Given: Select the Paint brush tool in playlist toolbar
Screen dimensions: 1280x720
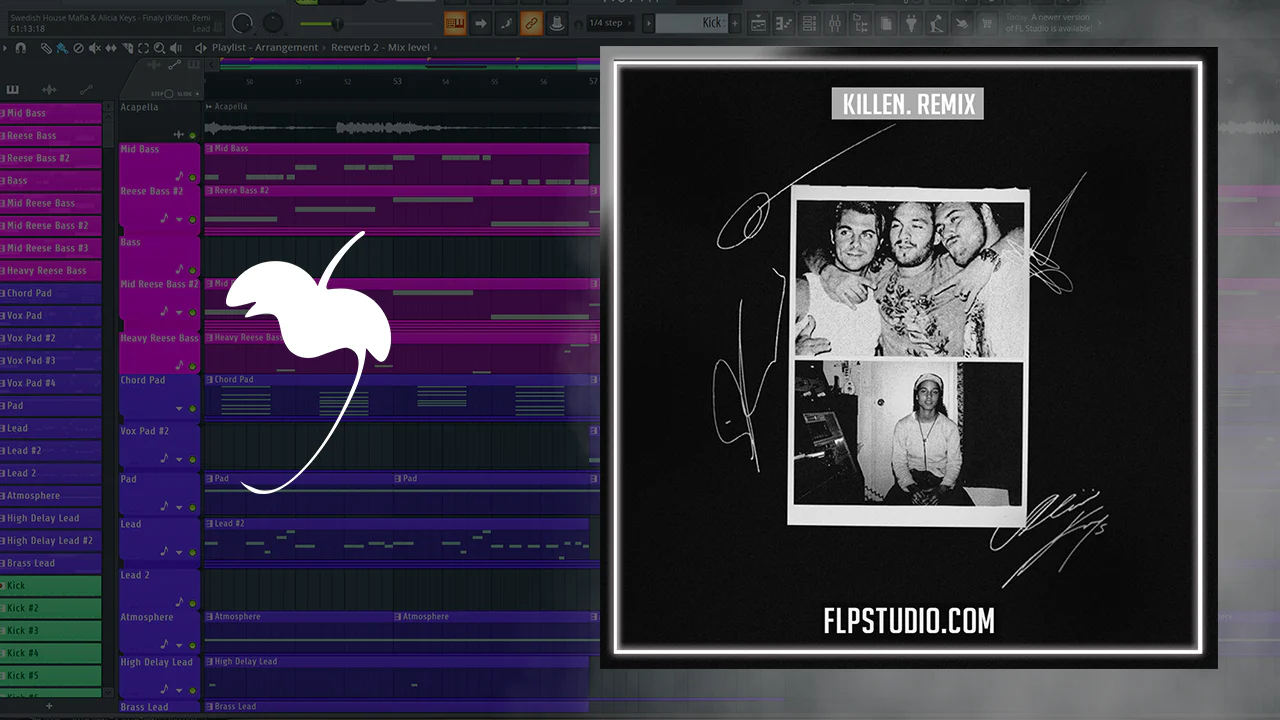Looking at the screenshot, I should (62, 48).
